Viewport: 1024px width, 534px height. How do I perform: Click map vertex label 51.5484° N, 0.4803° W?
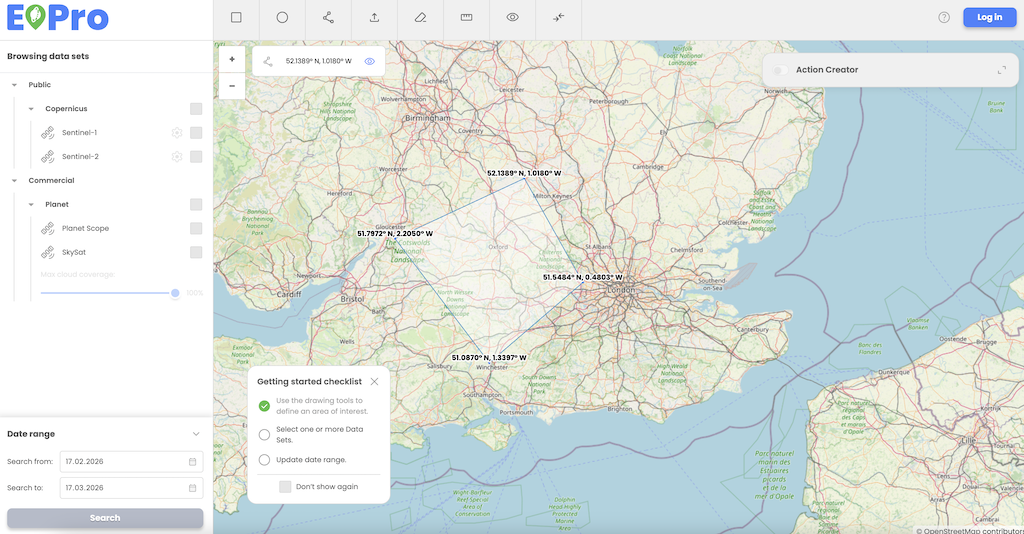pos(583,277)
